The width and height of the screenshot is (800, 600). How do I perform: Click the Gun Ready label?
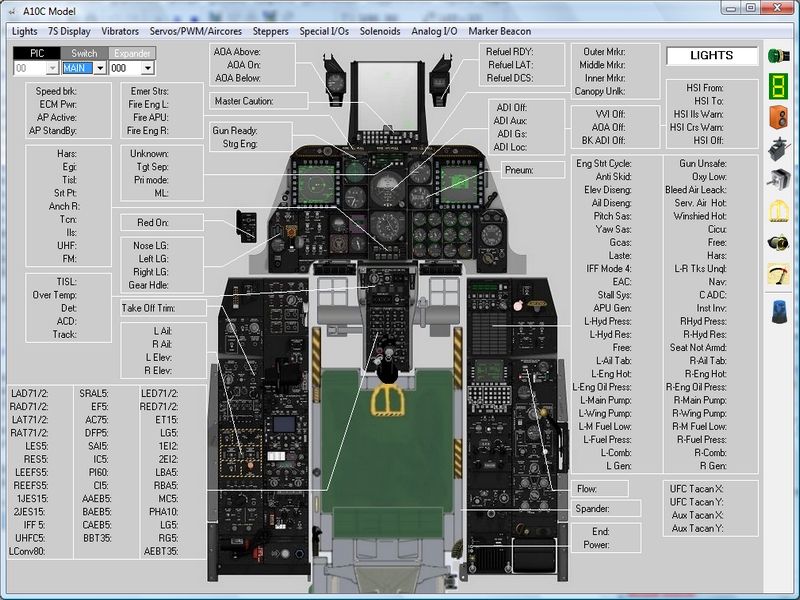(235, 131)
